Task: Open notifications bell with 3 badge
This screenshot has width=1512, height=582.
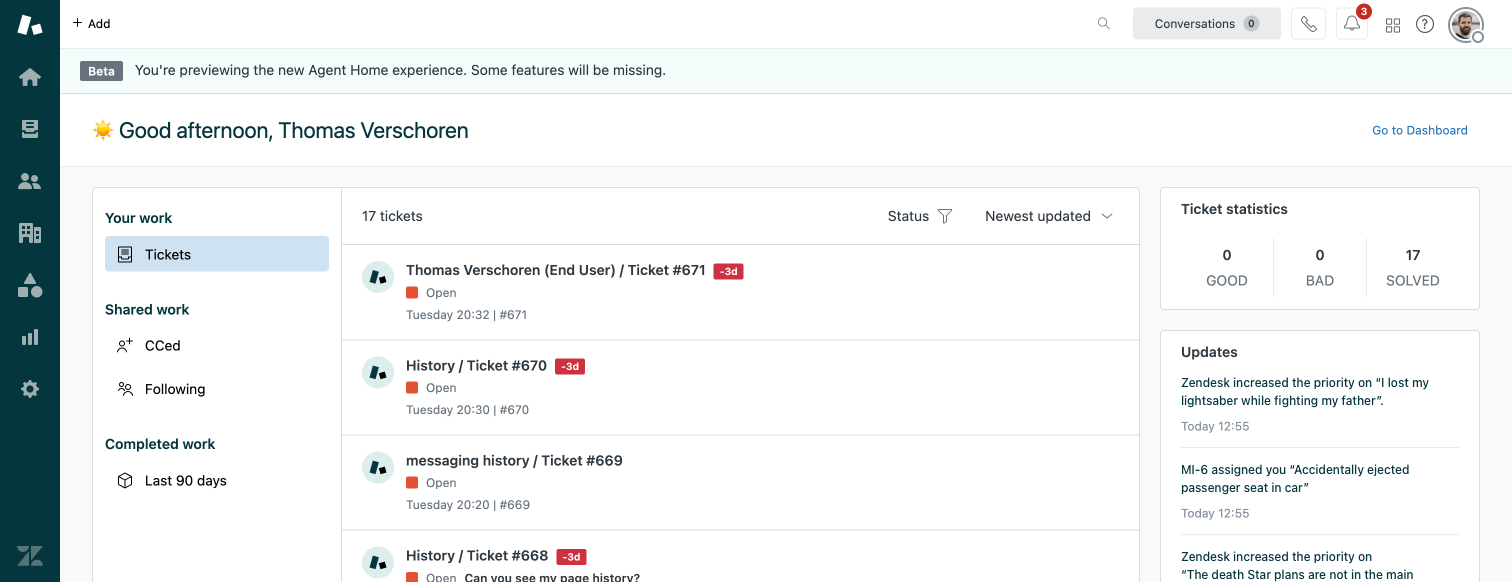Action: (x=1352, y=24)
